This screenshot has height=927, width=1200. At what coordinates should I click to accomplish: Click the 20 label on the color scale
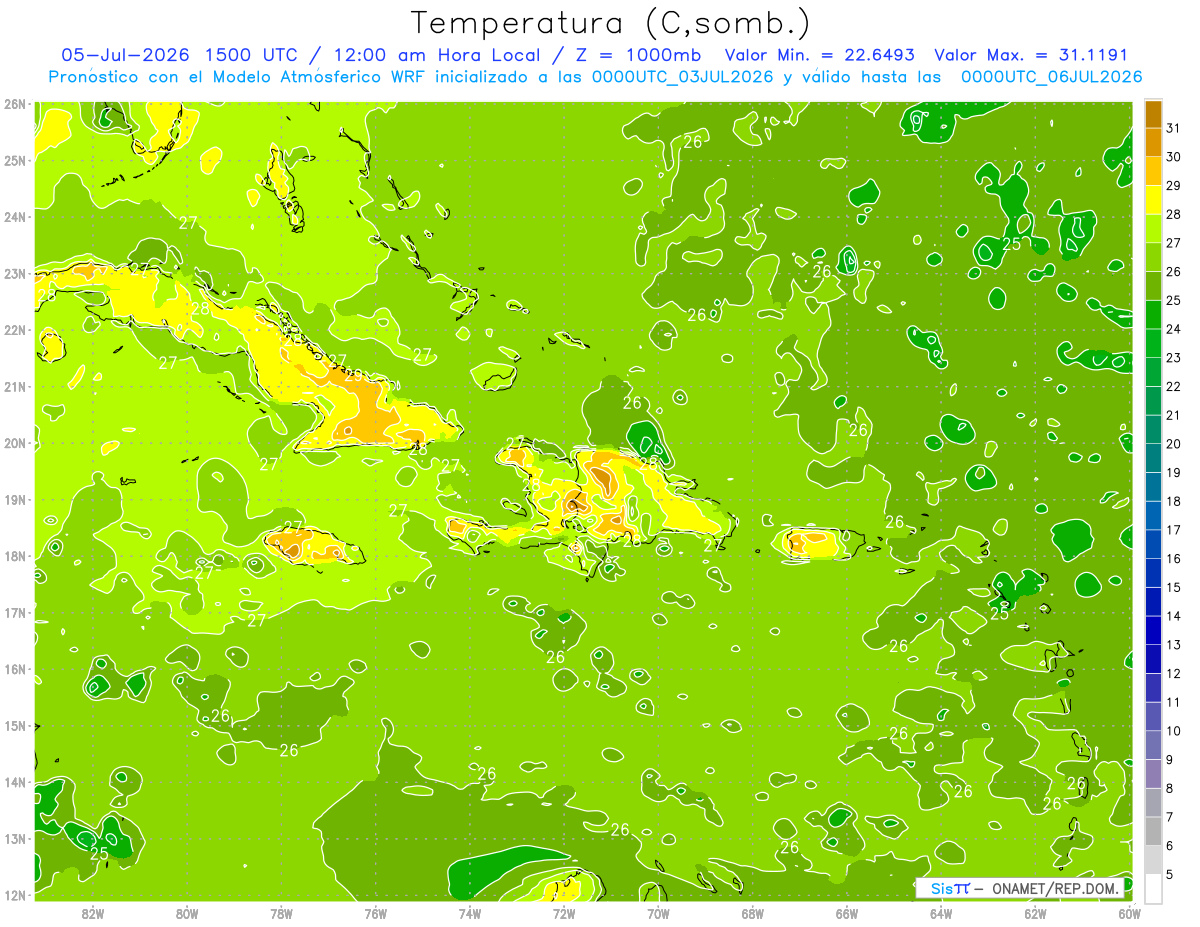[x=1174, y=444]
